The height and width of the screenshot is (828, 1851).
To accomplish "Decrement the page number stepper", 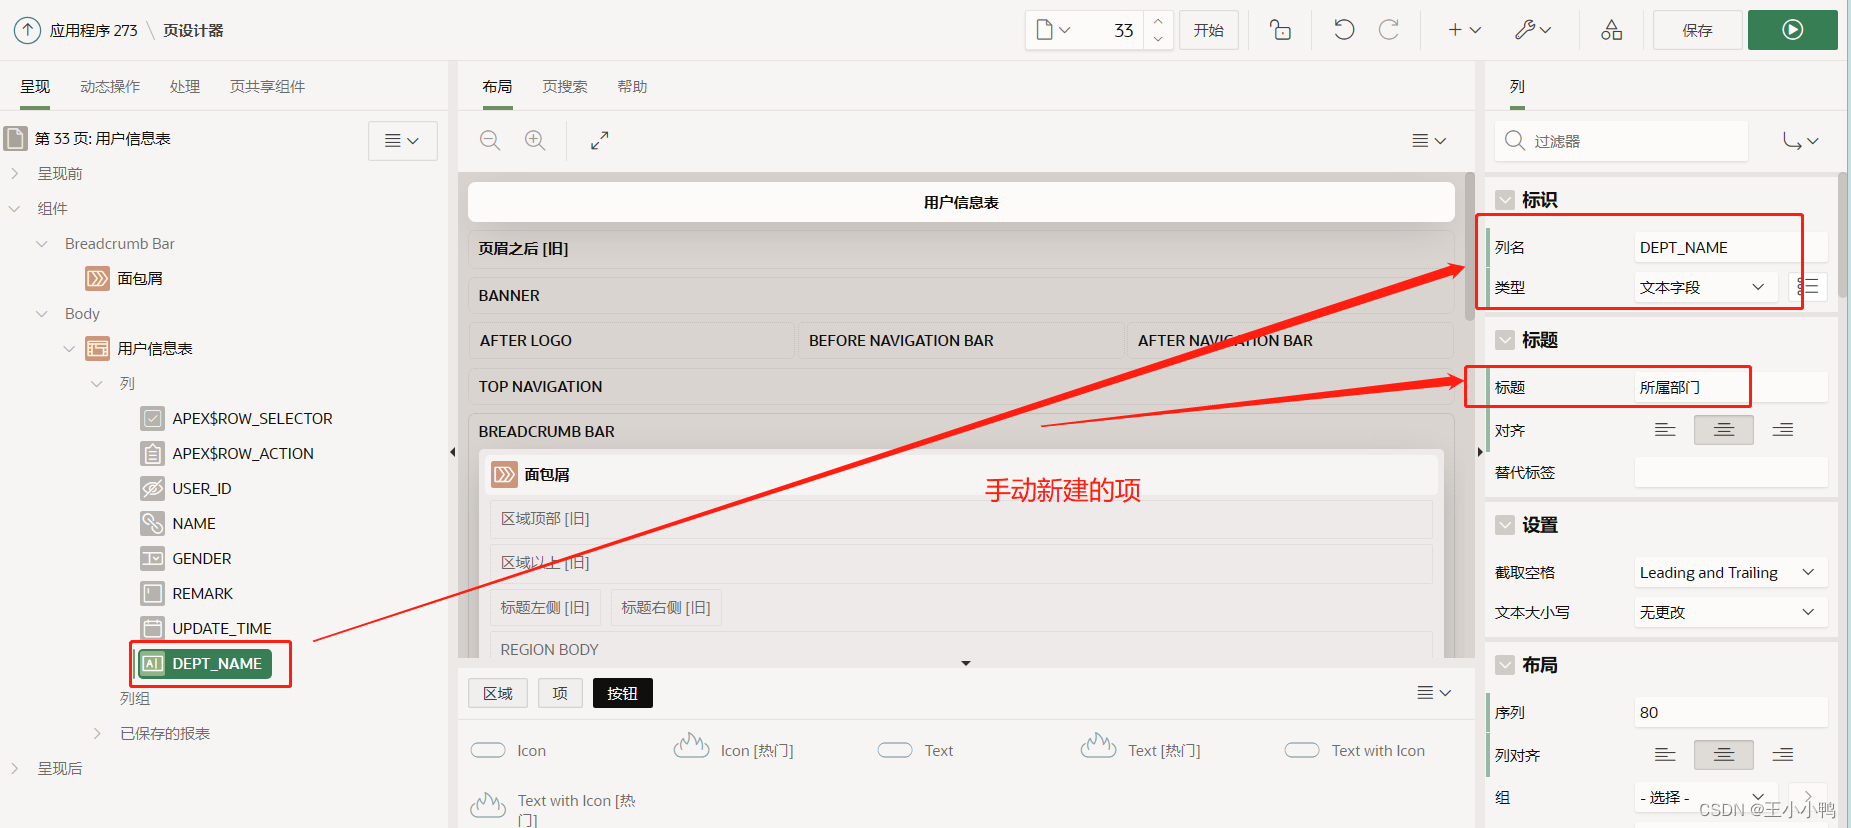I will (1158, 39).
